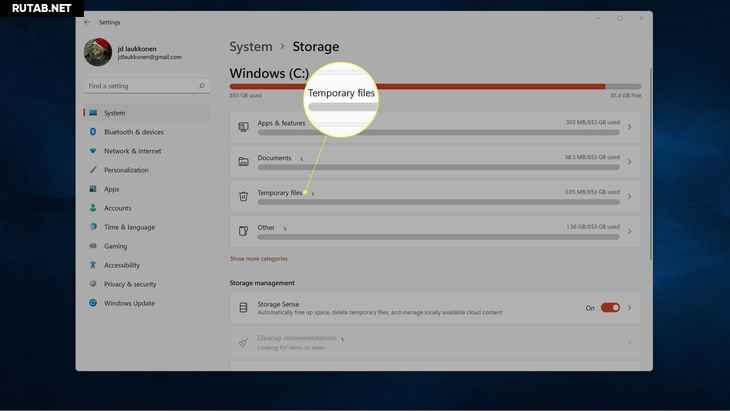Click the back arrow in Settings
The width and height of the screenshot is (730, 411).
88,22
